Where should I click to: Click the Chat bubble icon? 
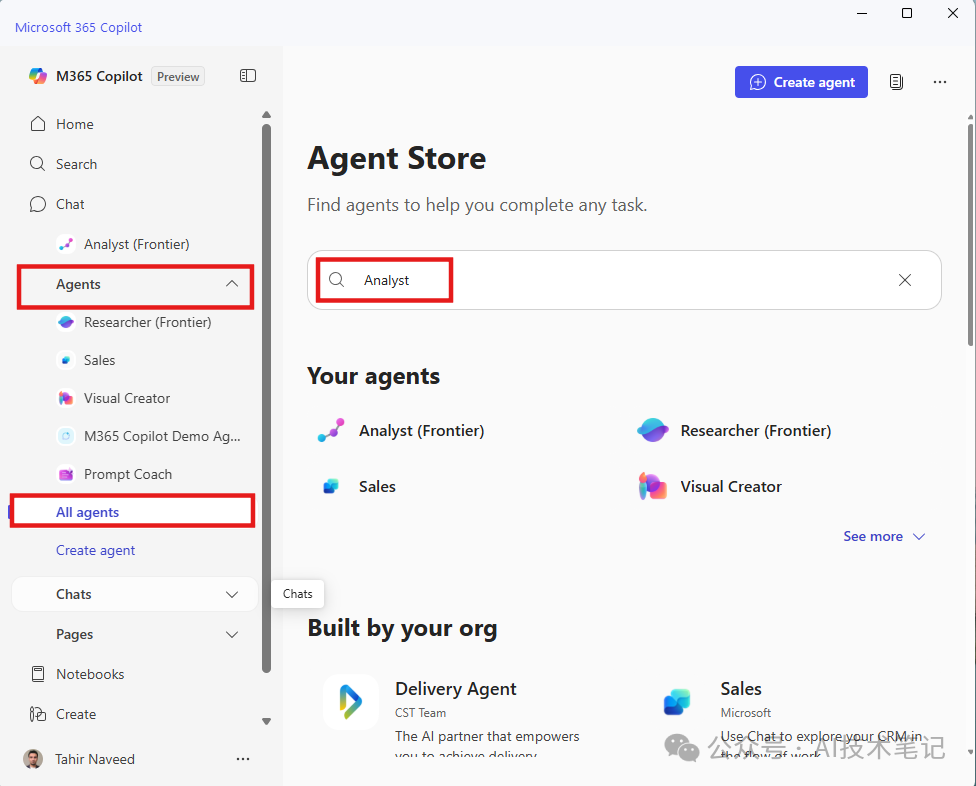coord(38,204)
